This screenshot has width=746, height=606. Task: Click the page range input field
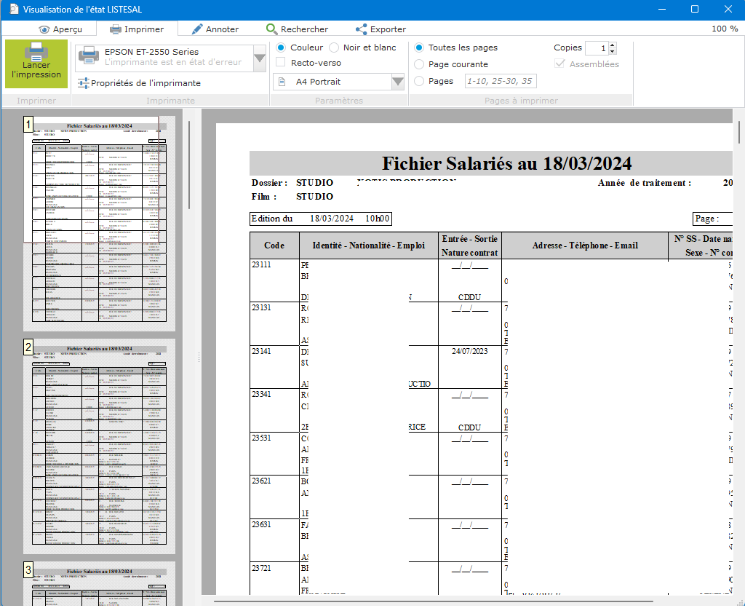point(501,81)
